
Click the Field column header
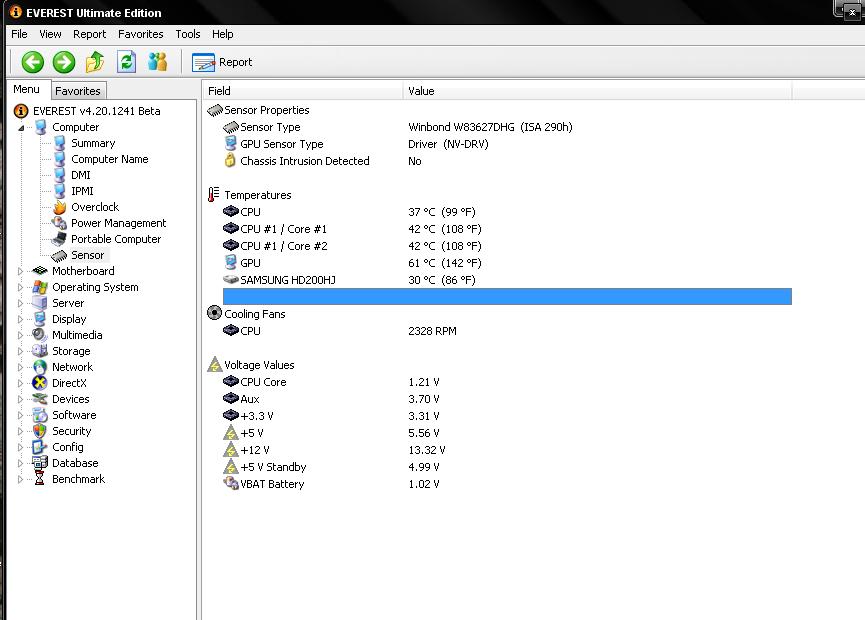tap(303, 91)
